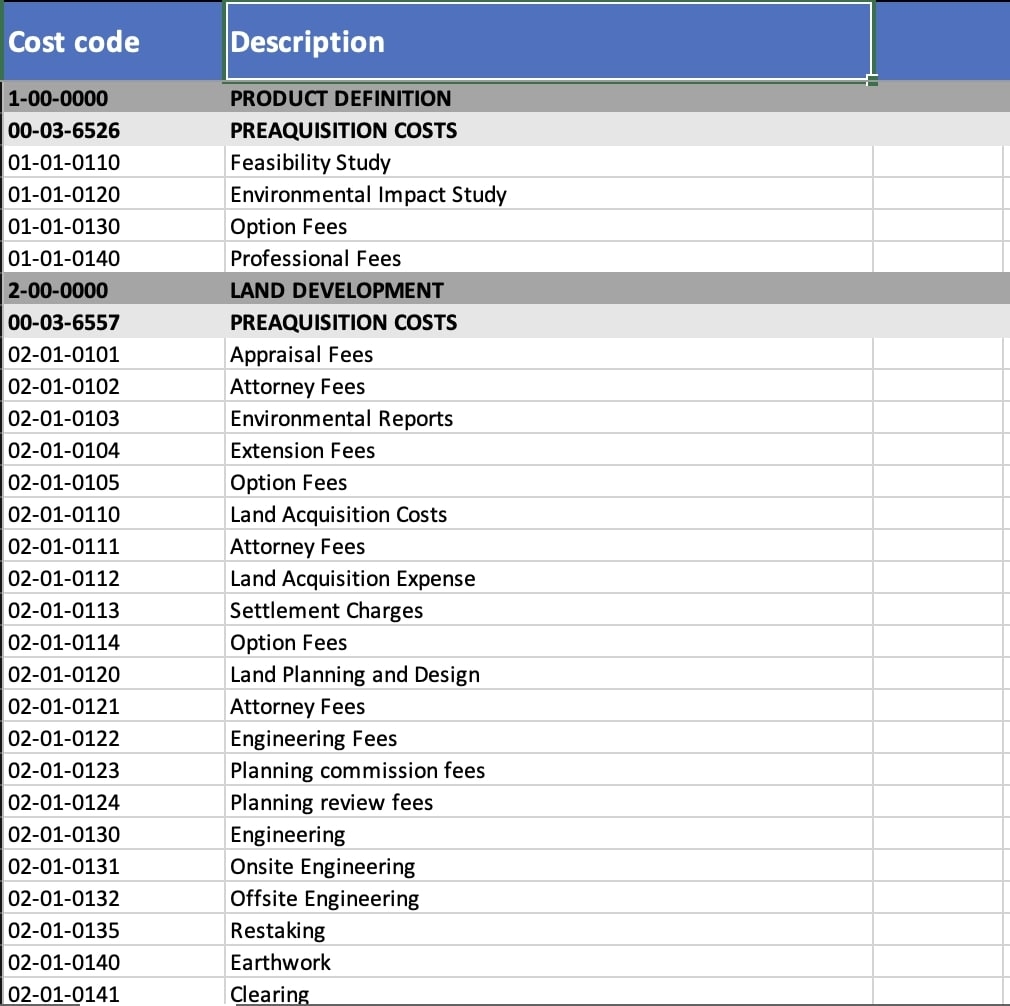The width and height of the screenshot is (1010, 1006).
Task: Select the Land Planning and Design cell
Action: point(548,674)
